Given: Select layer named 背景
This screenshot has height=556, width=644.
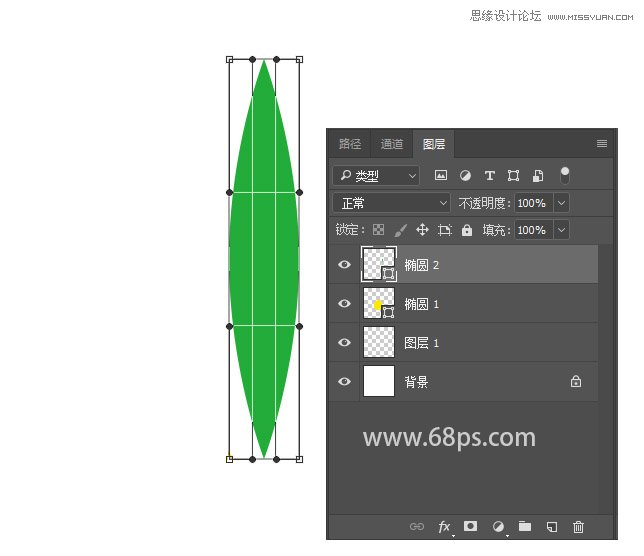Looking at the screenshot, I should (416, 382).
